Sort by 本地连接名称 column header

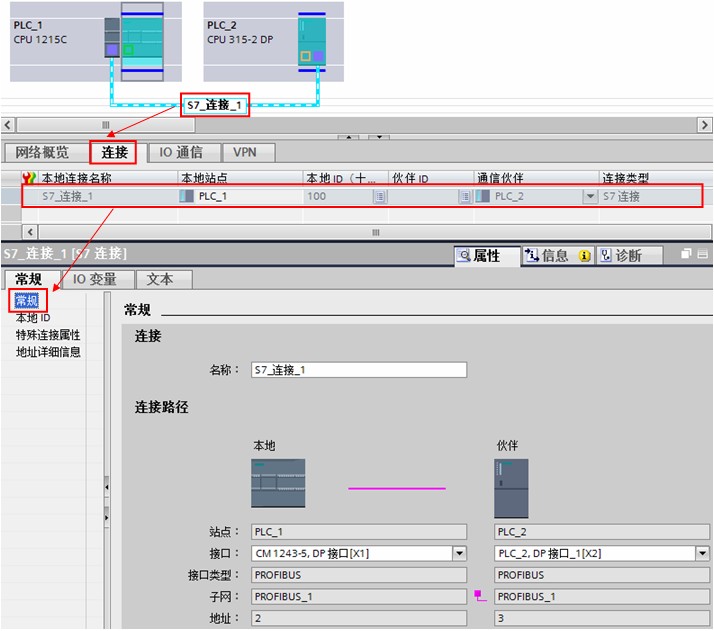pos(76,178)
